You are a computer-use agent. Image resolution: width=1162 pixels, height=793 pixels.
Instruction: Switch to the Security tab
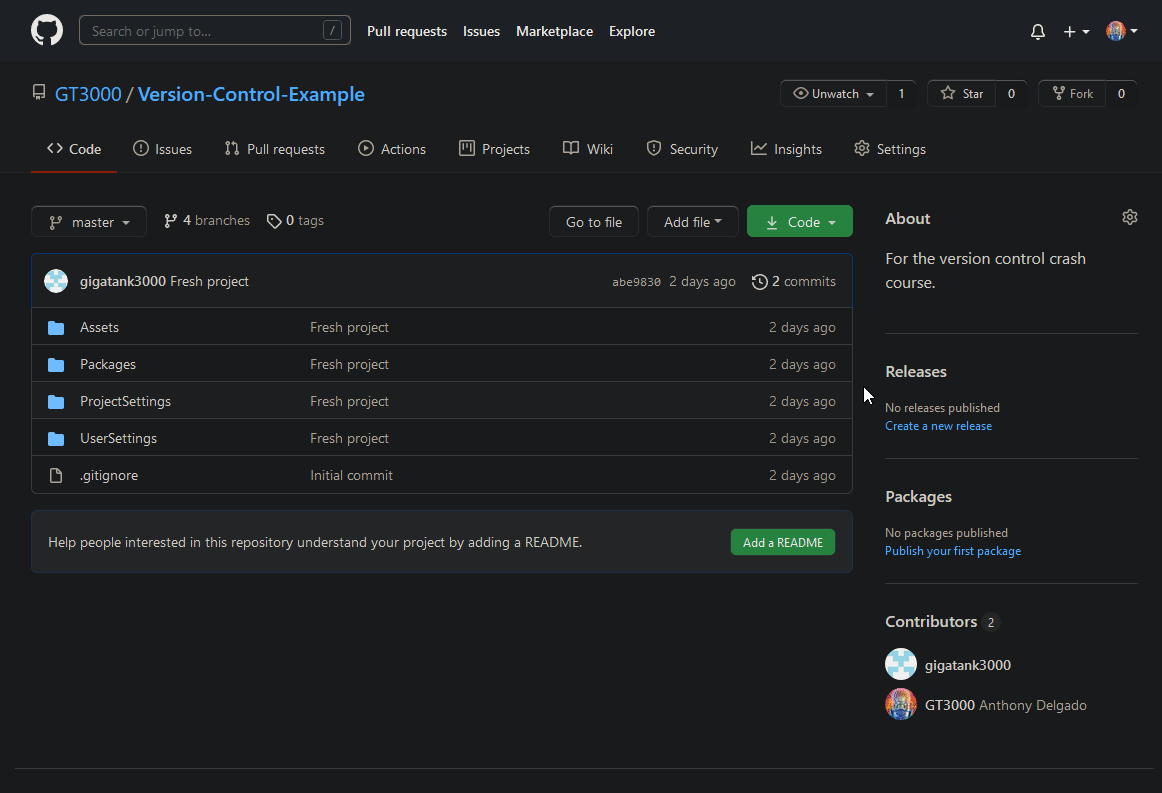coord(683,149)
